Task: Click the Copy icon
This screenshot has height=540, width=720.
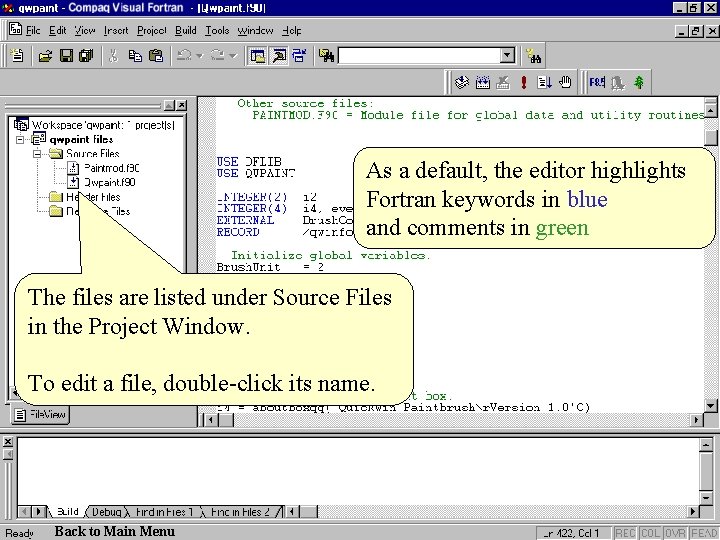Action: click(135, 56)
